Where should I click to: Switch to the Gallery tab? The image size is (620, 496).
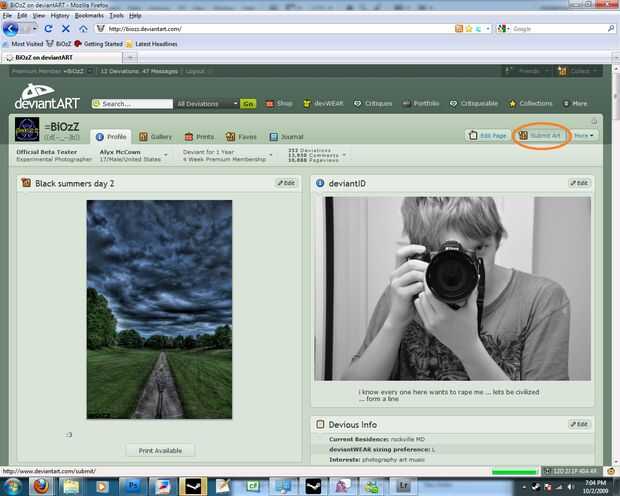point(155,136)
